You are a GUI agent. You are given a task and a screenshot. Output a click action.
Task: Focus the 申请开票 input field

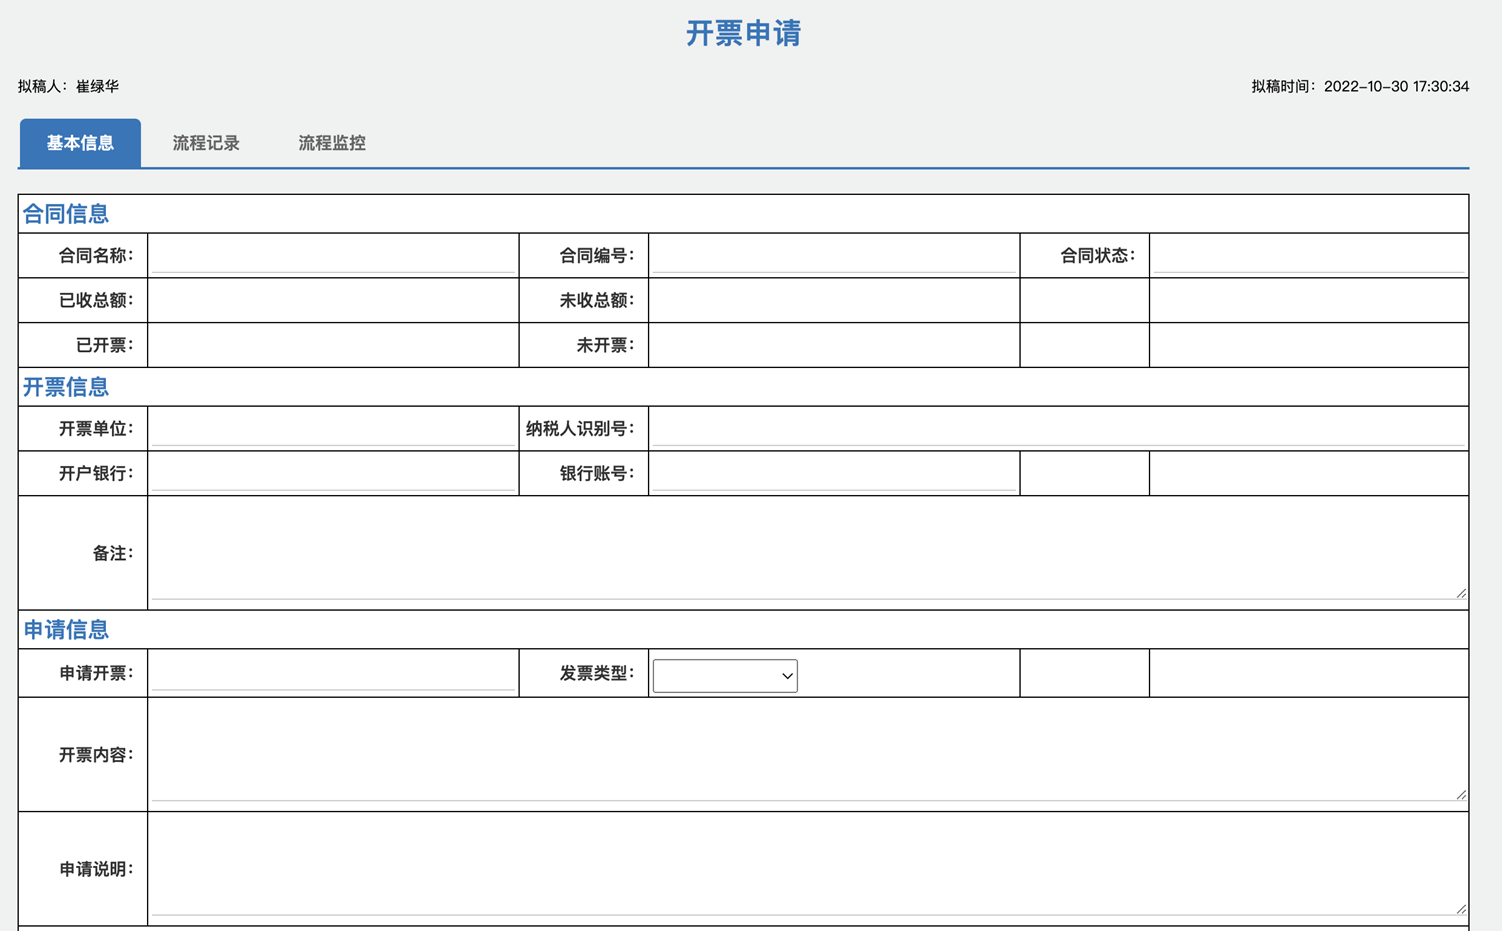tap(330, 671)
